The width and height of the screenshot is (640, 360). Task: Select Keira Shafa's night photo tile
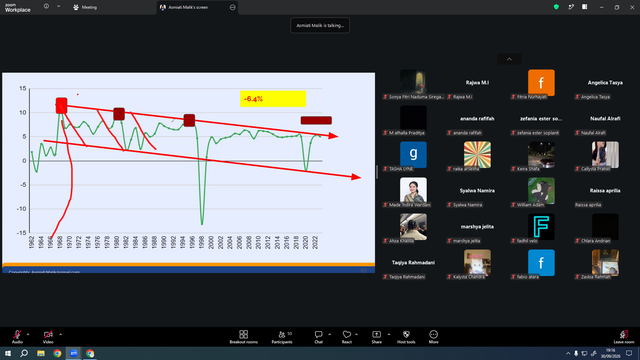[541, 155]
